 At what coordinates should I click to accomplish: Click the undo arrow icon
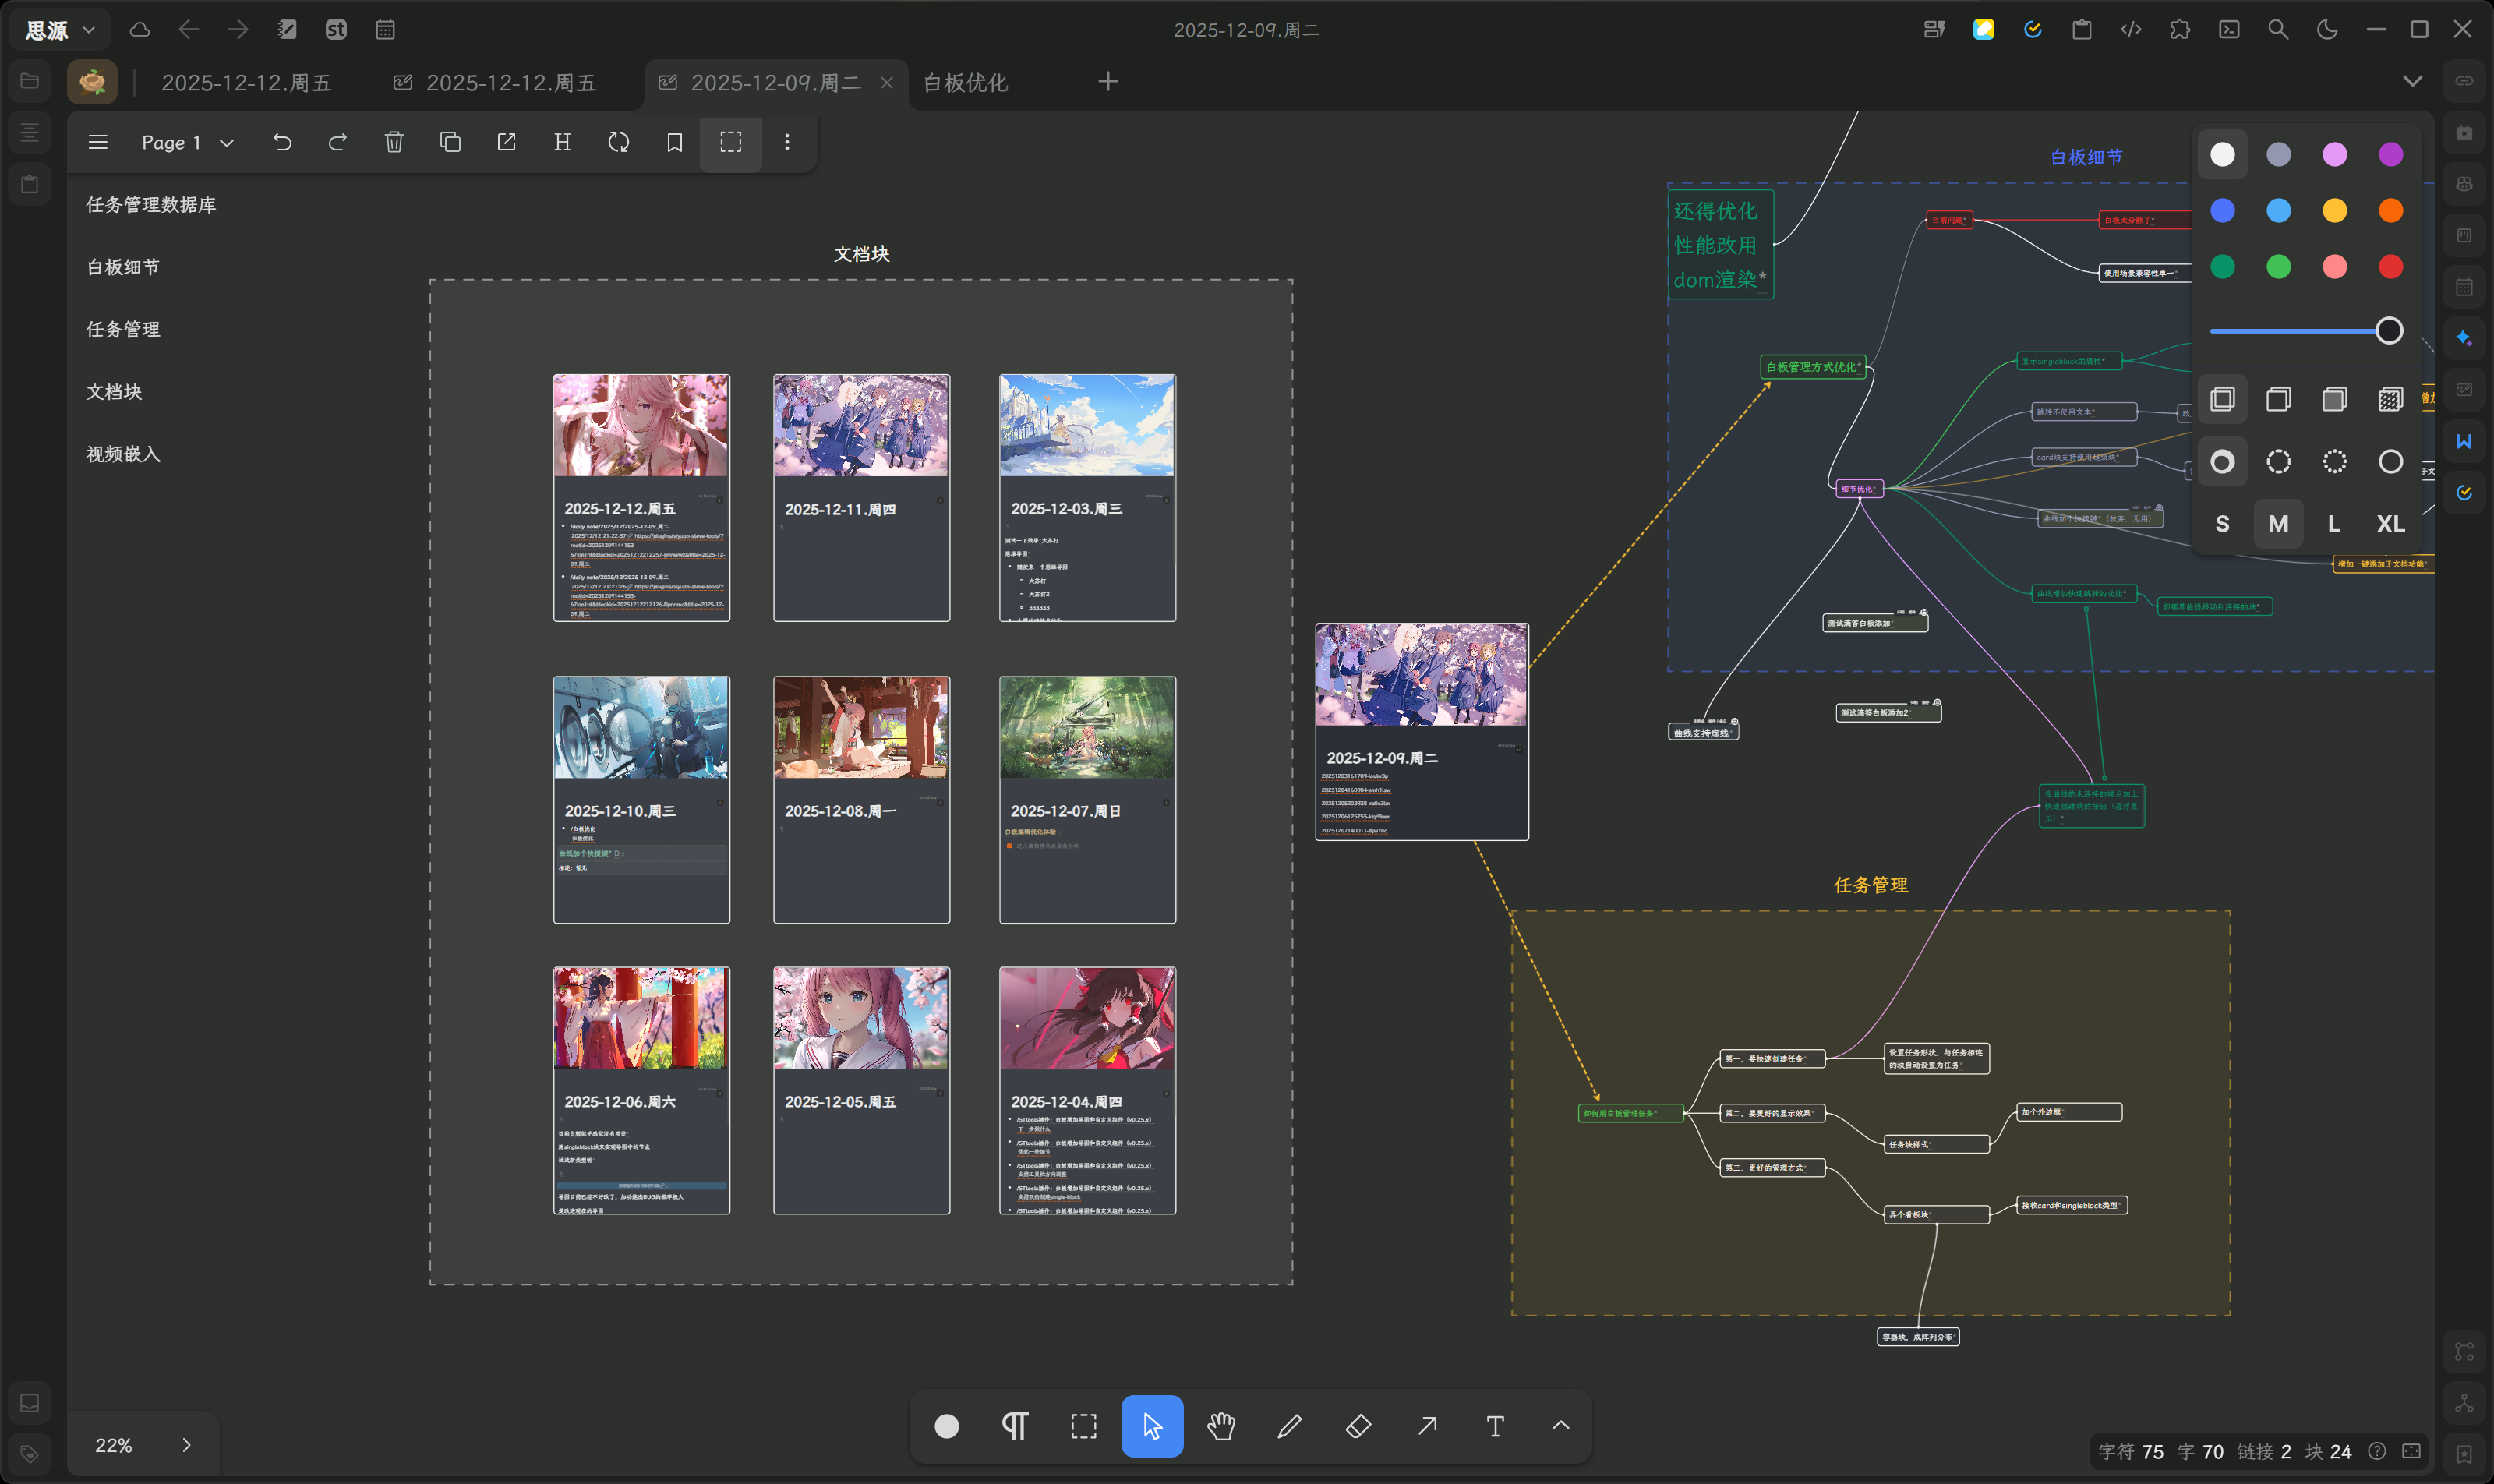point(282,142)
